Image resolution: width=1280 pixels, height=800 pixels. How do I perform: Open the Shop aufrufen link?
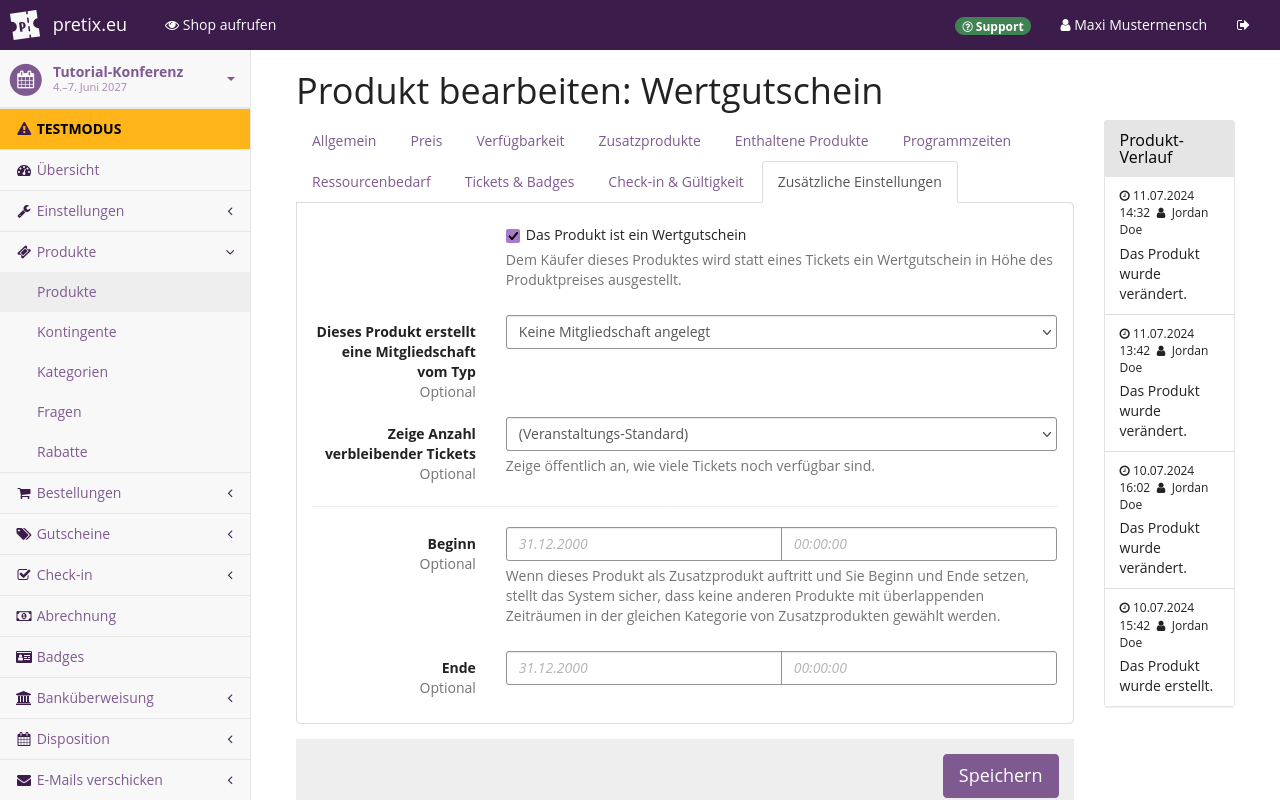tap(220, 25)
